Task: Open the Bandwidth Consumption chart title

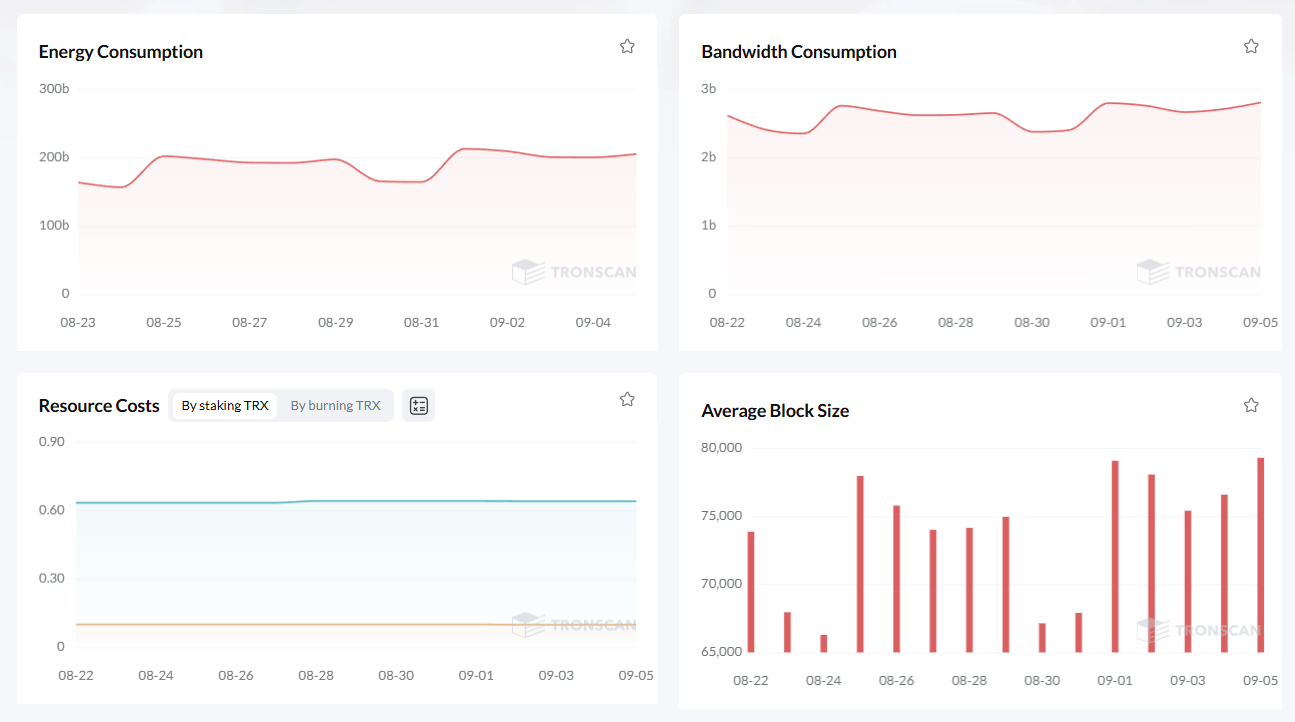Action: pyautogui.click(x=798, y=52)
